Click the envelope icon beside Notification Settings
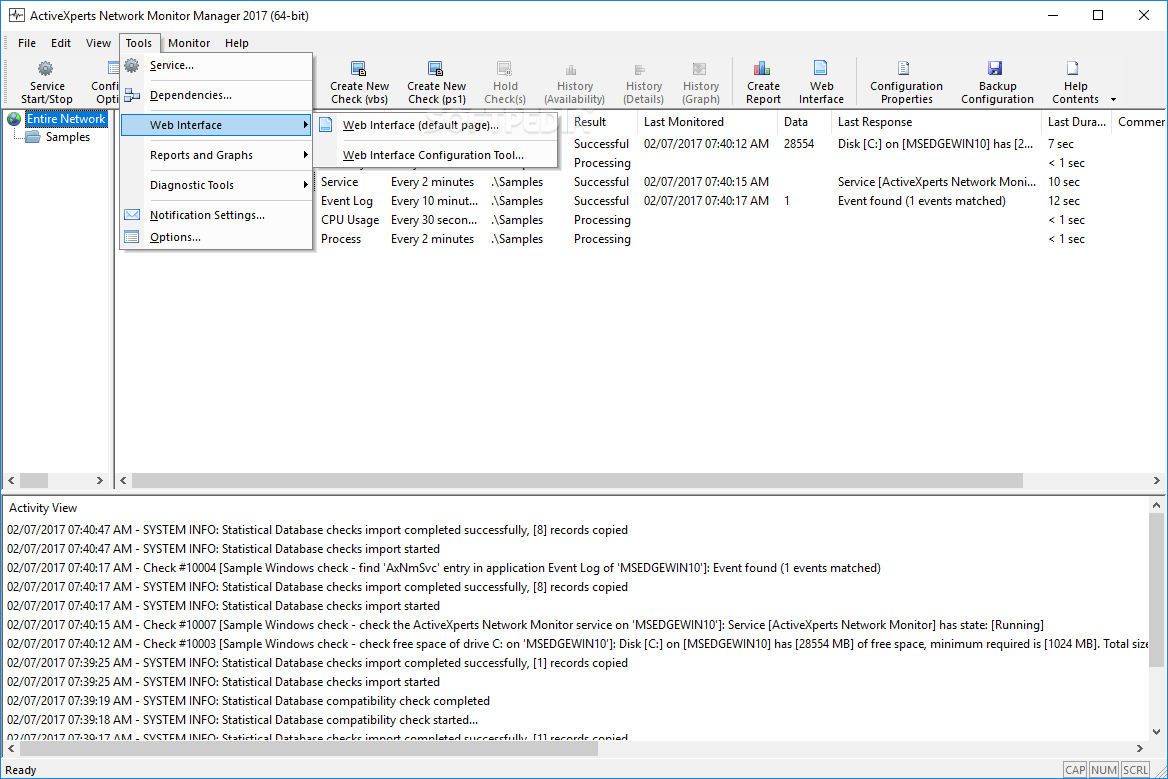Image resolution: width=1168 pixels, height=779 pixels. point(132,214)
